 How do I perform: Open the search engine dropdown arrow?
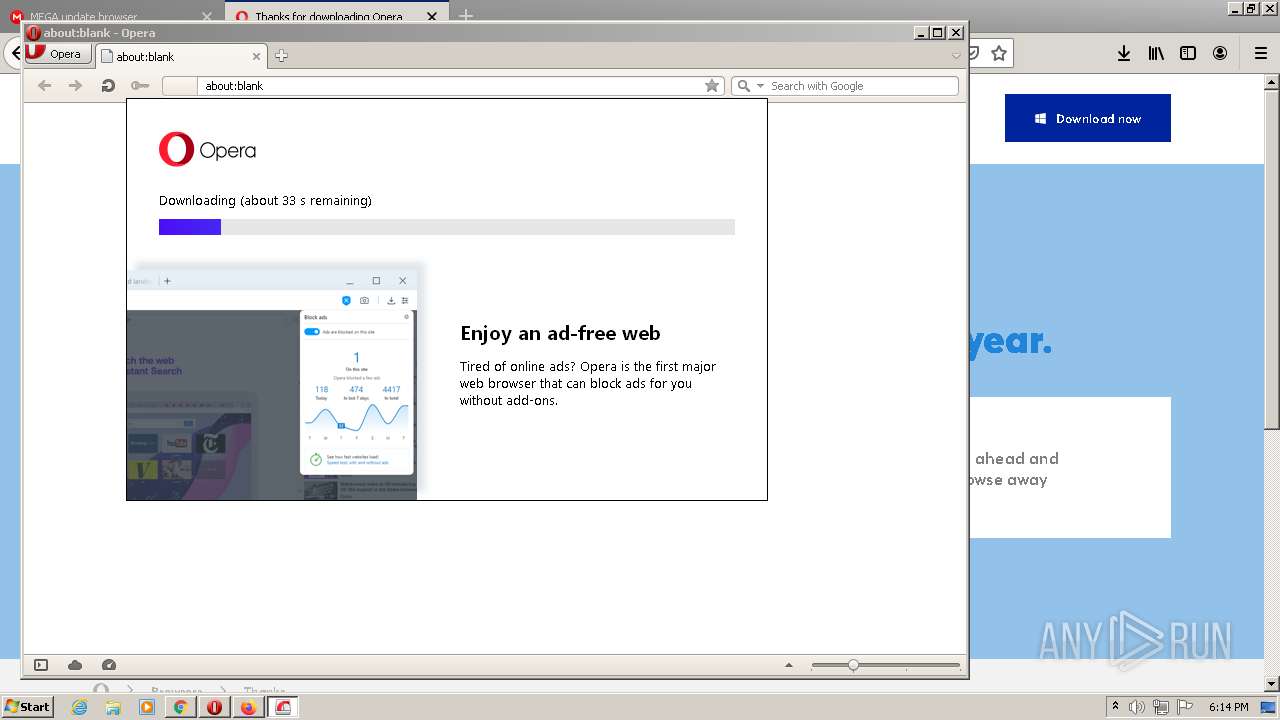(x=760, y=86)
